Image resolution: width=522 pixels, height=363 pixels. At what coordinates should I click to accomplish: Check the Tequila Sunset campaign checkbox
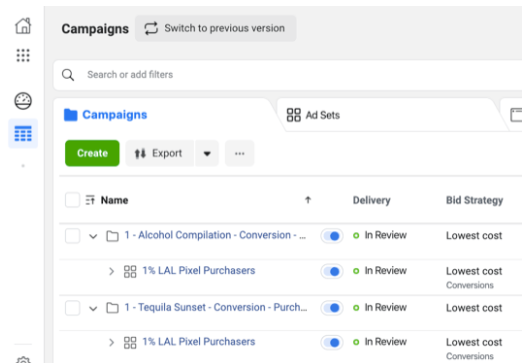click(x=72, y=308)
